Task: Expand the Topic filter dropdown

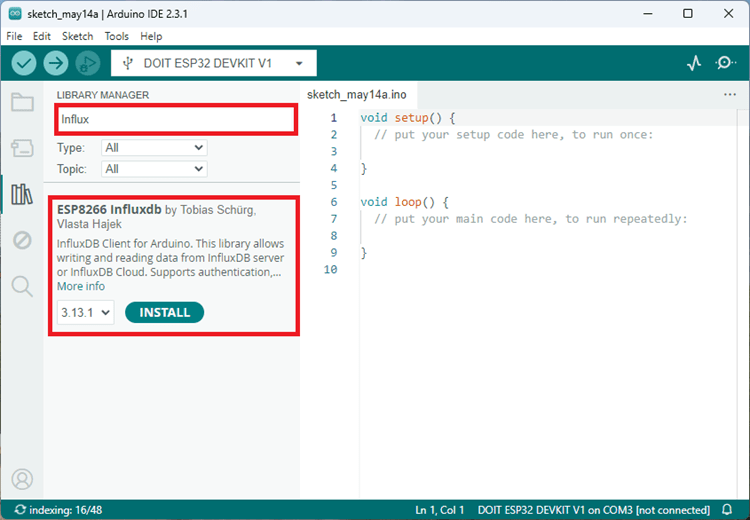Action: point(154,169)
